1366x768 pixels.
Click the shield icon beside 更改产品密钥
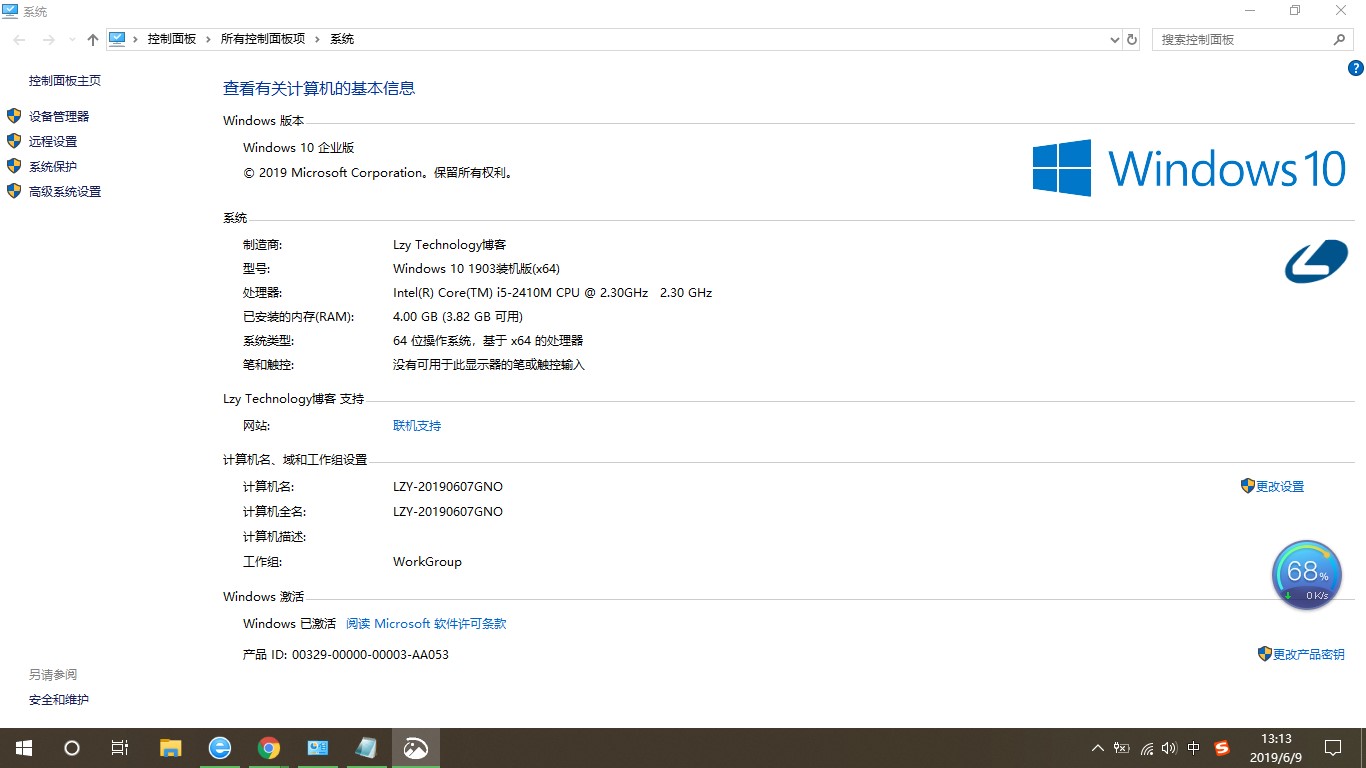click(x=1264, y=653)
